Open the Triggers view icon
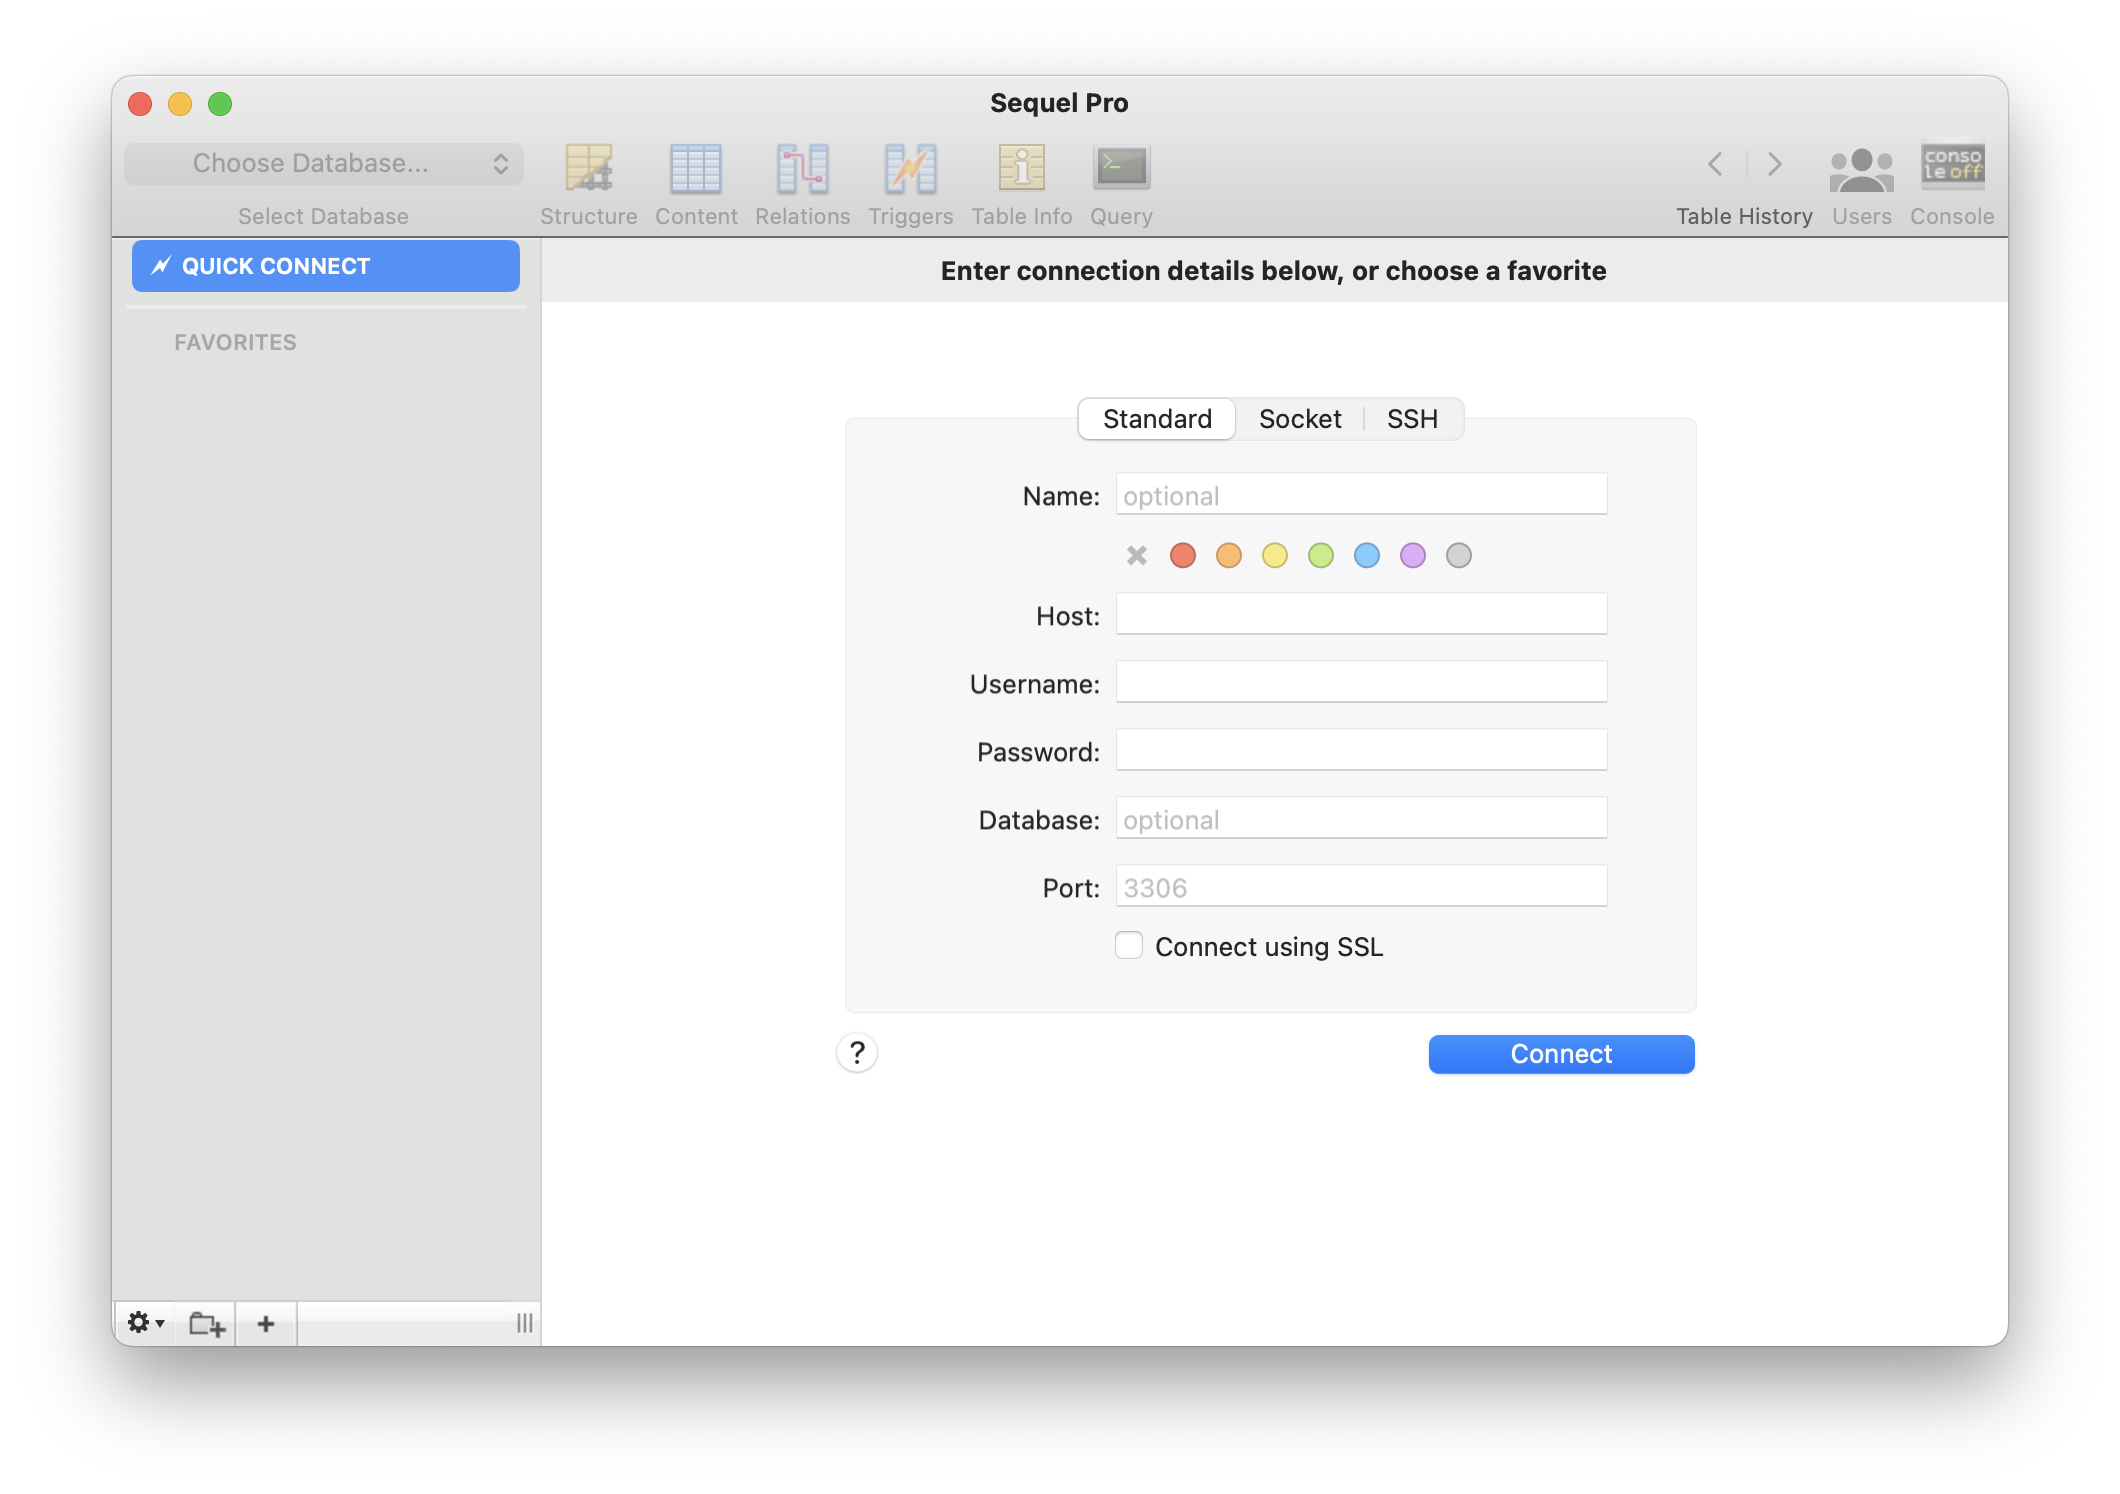2120x1494 pixels. pos(910,168)
